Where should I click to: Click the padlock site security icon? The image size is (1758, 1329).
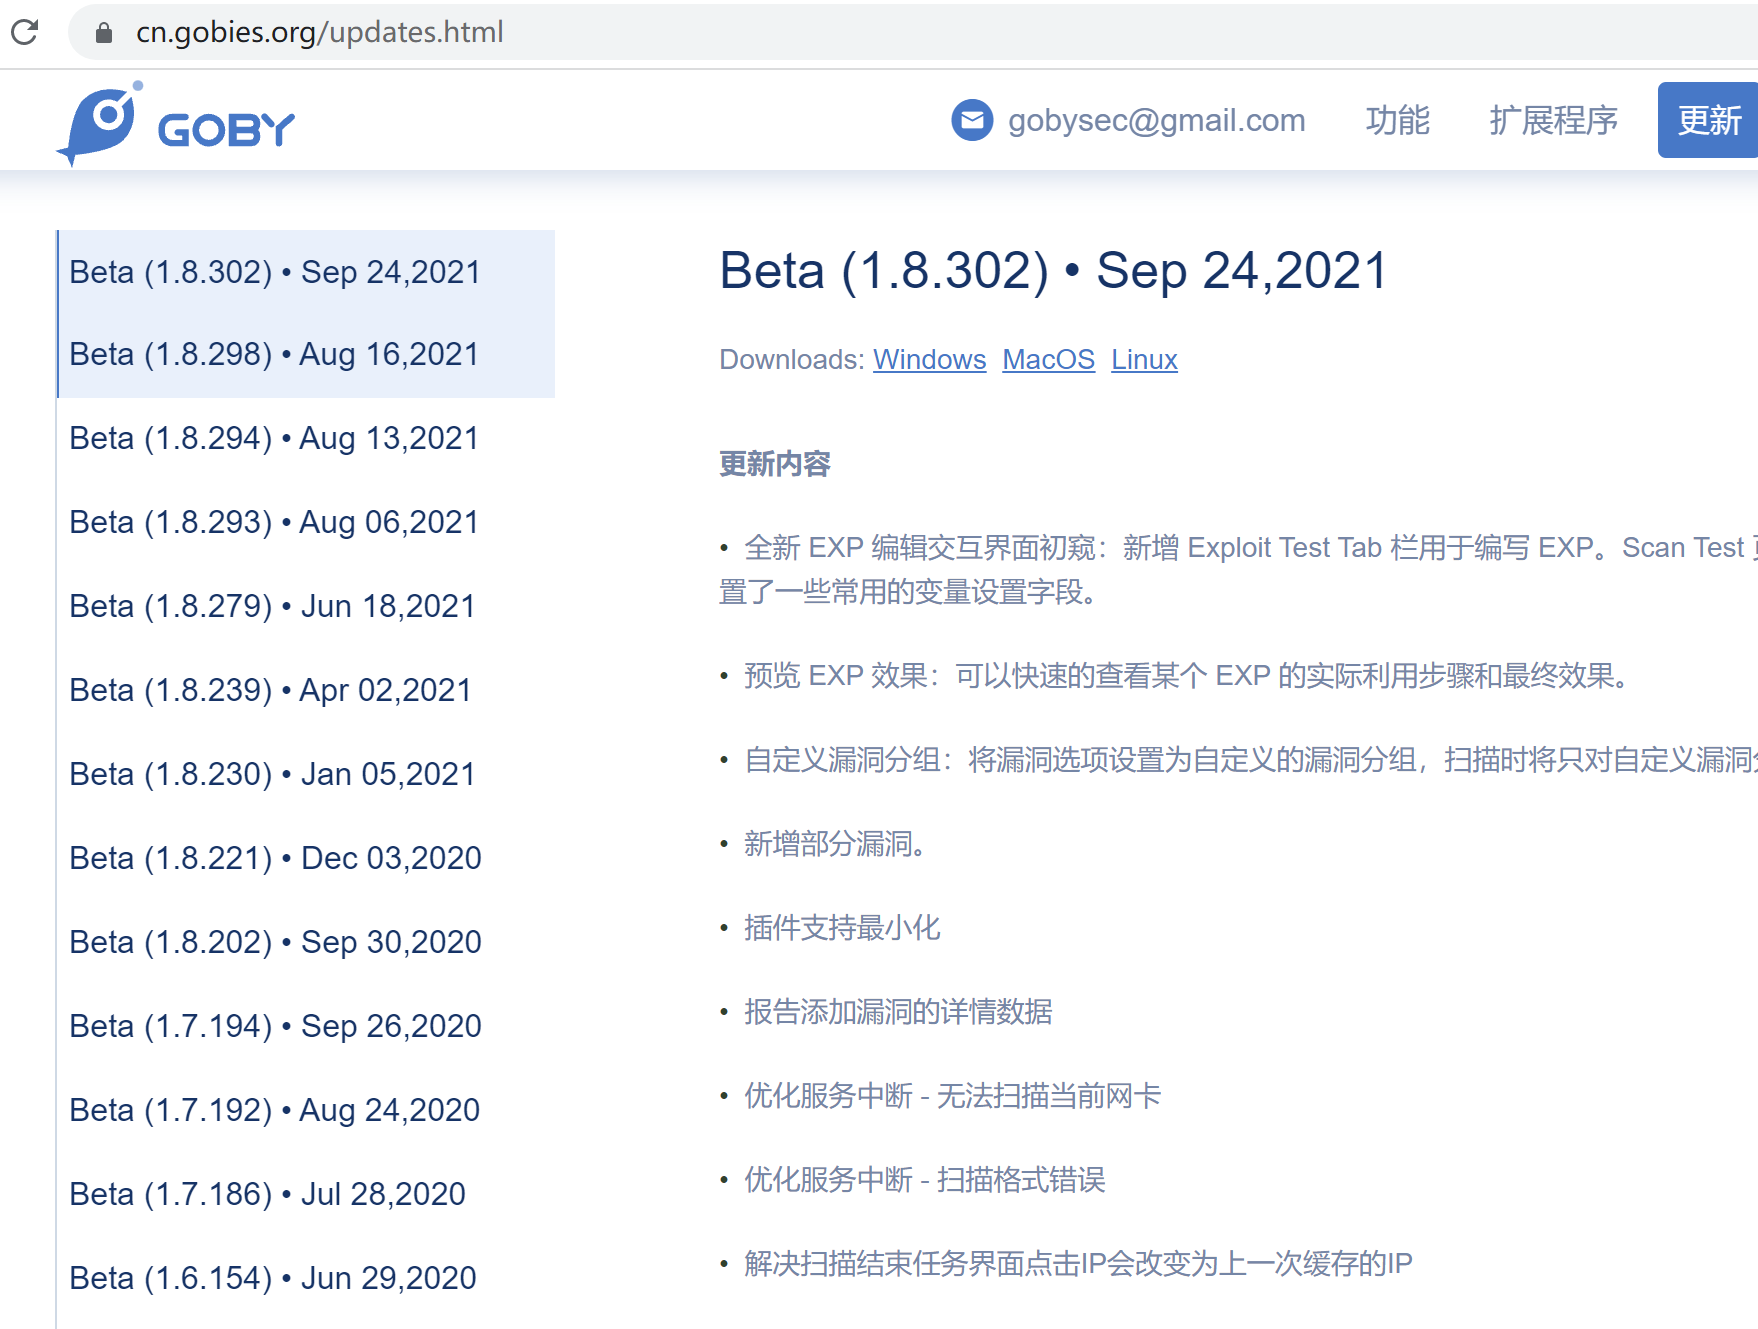pyautogui.click(x=103, y=33)
